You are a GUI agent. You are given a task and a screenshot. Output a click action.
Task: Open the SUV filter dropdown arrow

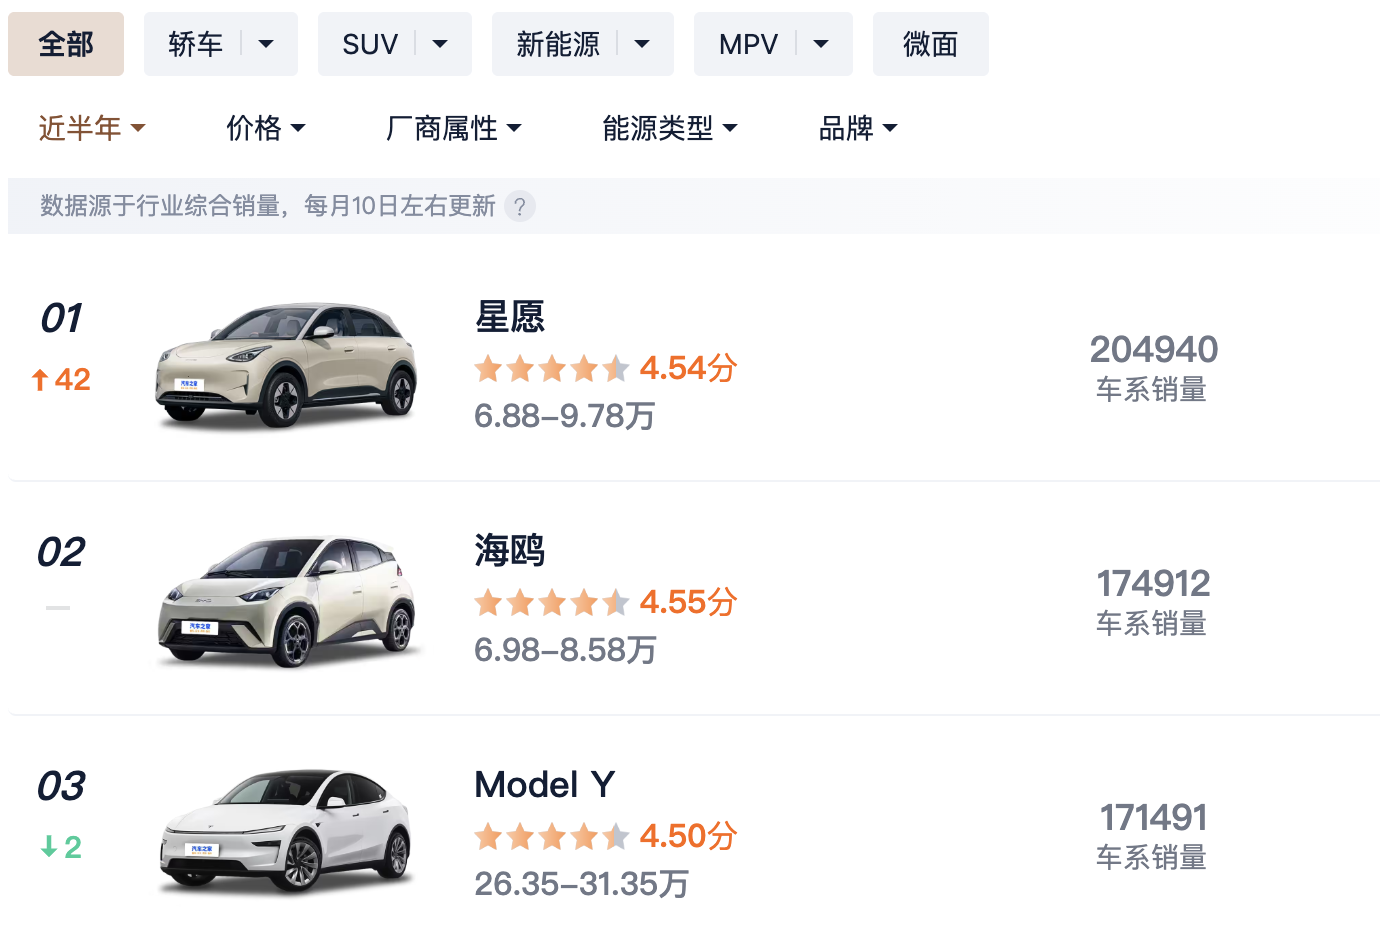pyautogui.click(x=440, y=44)
